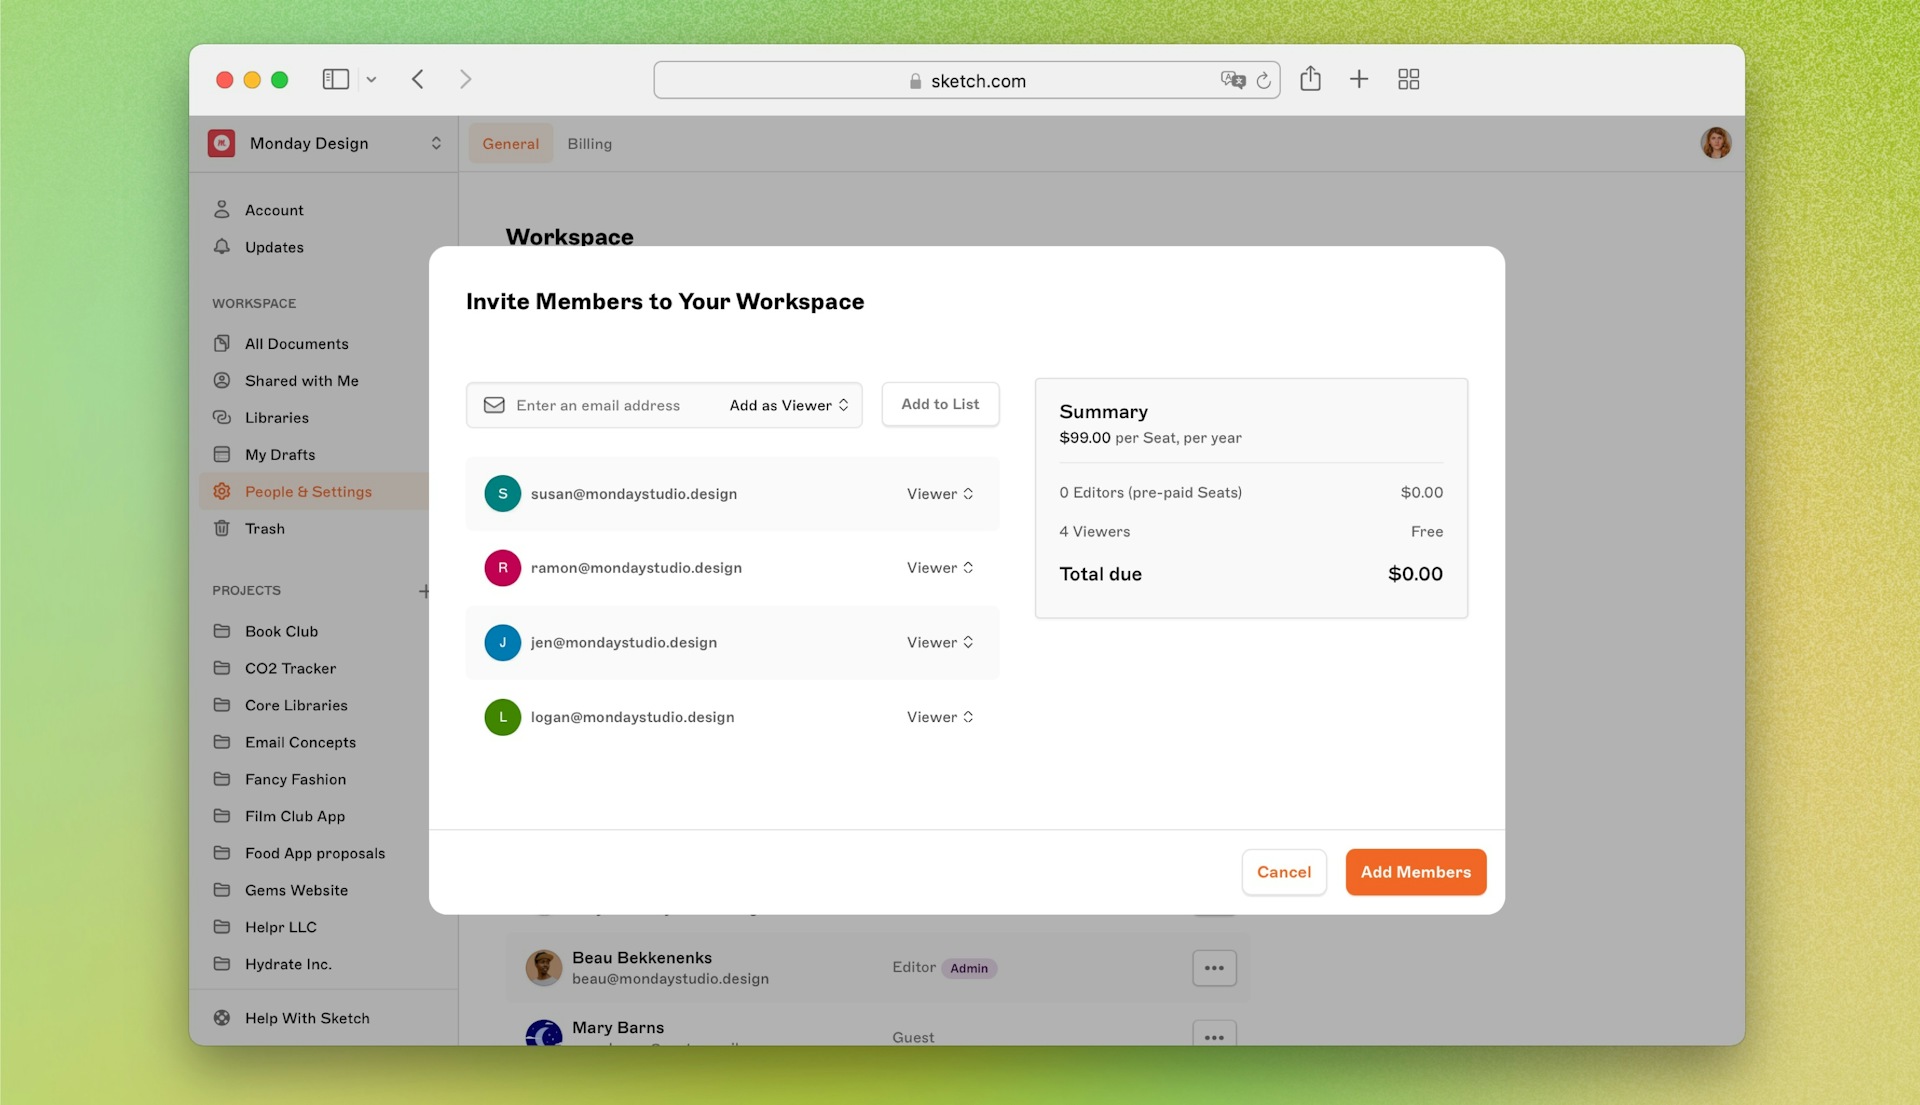
Task: Select the General tab
Action: click(509, 142)
